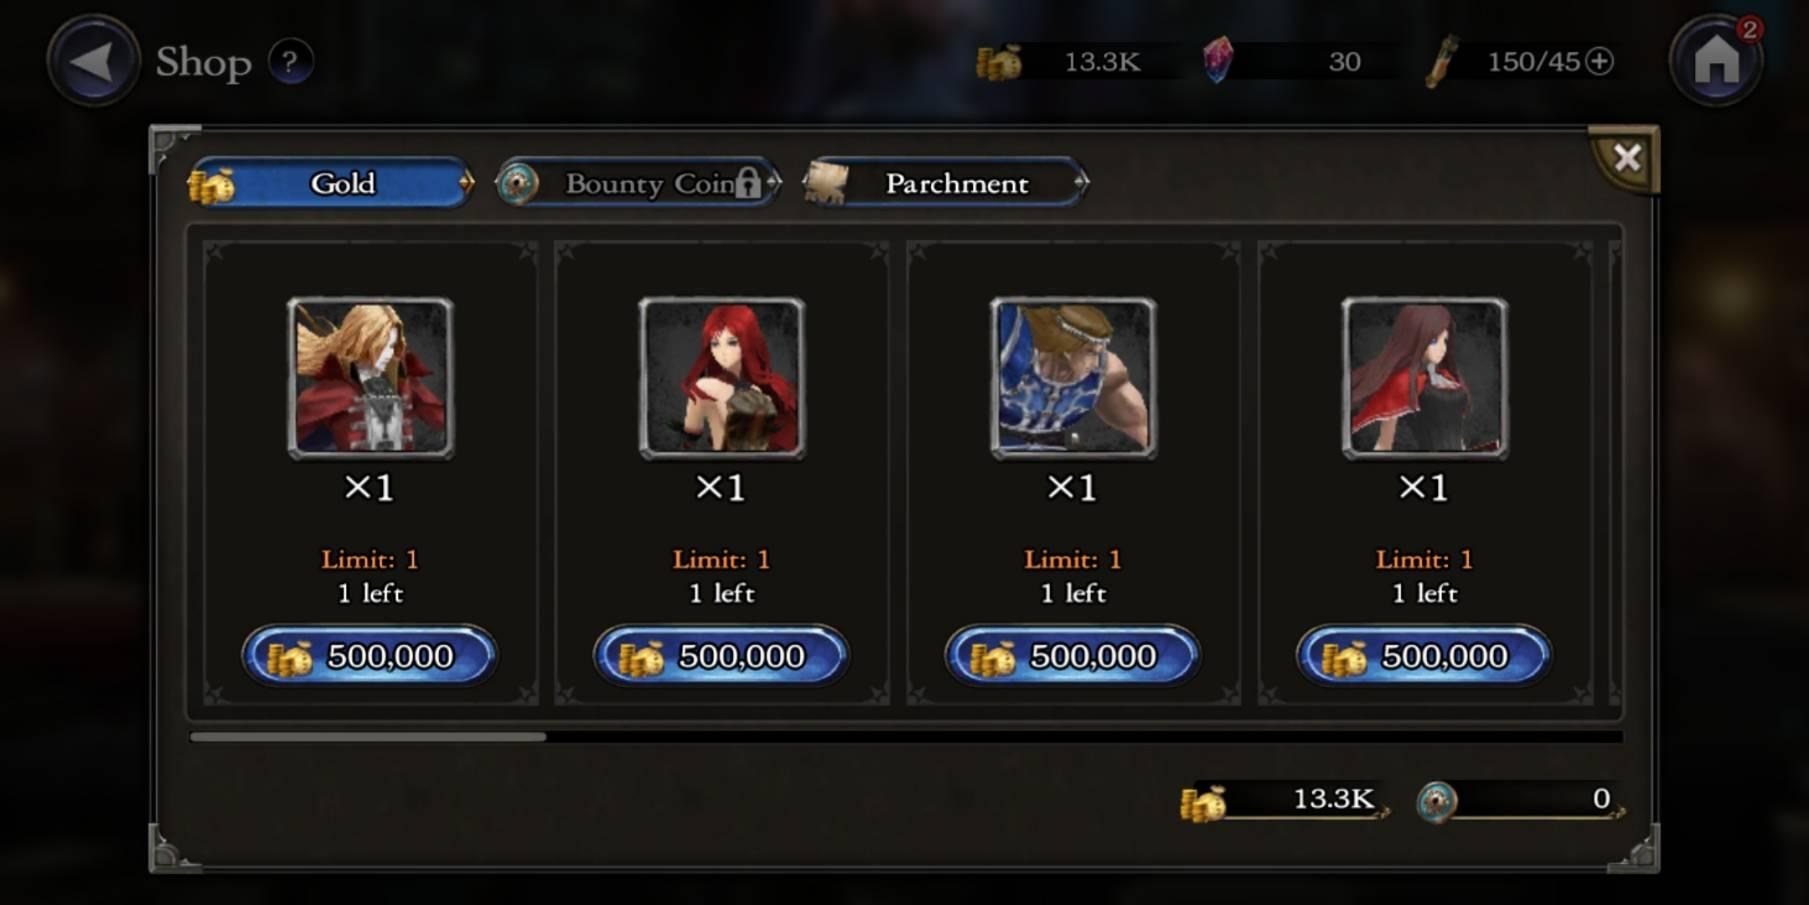Buy the brown-haired girl for 500,000
Screen dimensions: 1809x905
[1424, 656]
